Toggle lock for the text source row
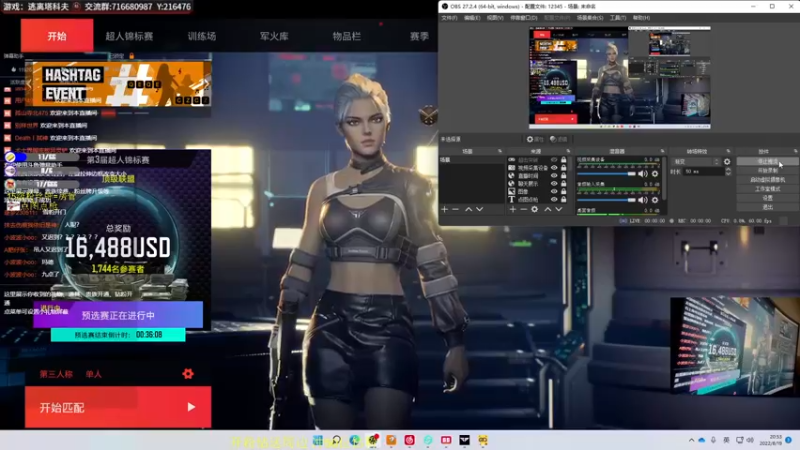 [564, 199]
